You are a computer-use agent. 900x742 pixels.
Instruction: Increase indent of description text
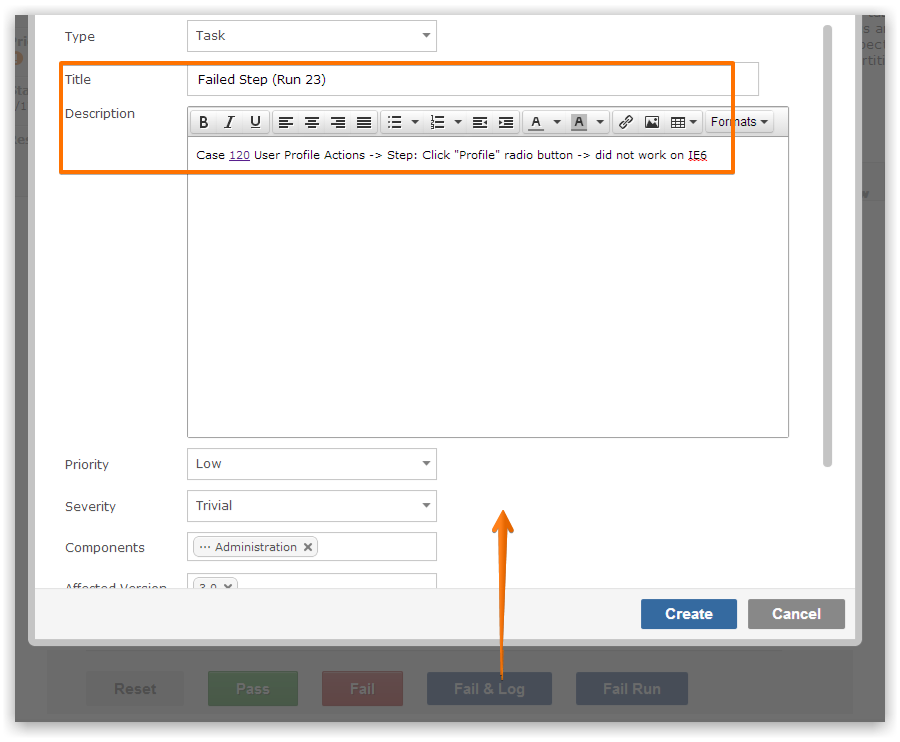tap(506, 122)
